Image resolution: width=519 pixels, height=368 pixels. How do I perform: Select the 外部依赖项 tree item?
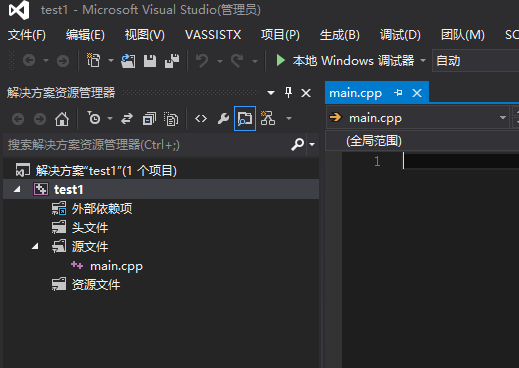coord(102,209)
